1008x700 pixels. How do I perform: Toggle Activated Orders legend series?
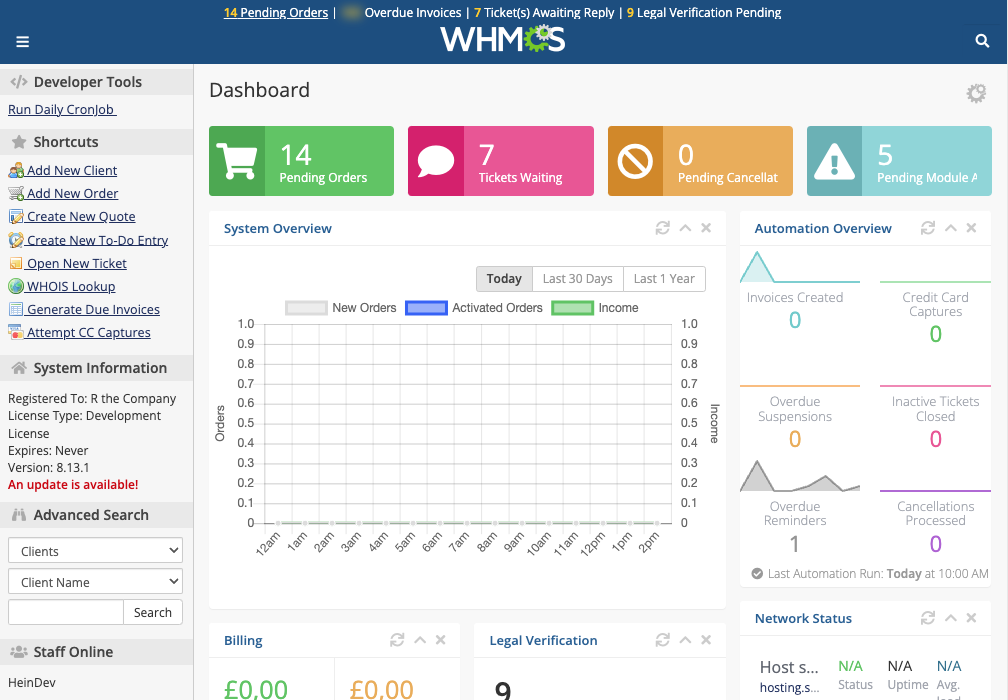tap(474, 308)
